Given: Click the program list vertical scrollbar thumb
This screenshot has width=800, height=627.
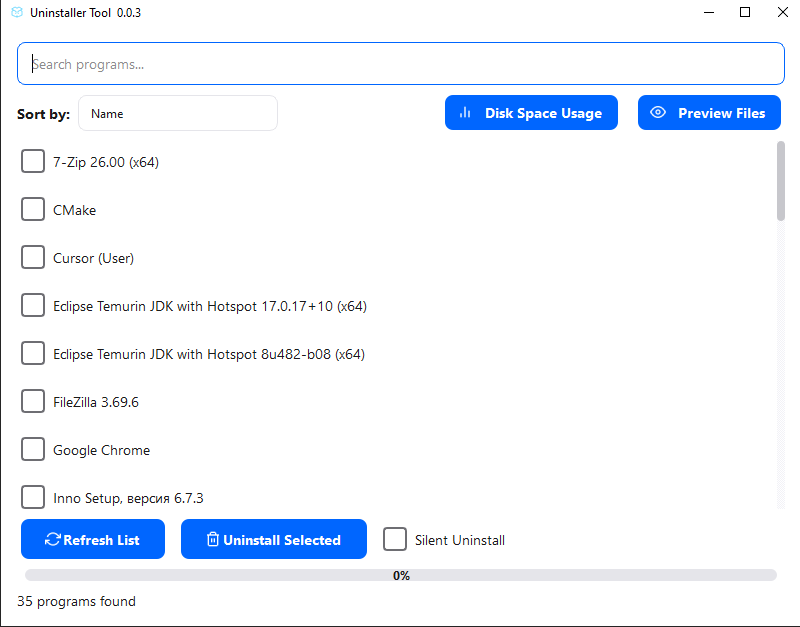Looking at the screenshot, I should 781,181.
